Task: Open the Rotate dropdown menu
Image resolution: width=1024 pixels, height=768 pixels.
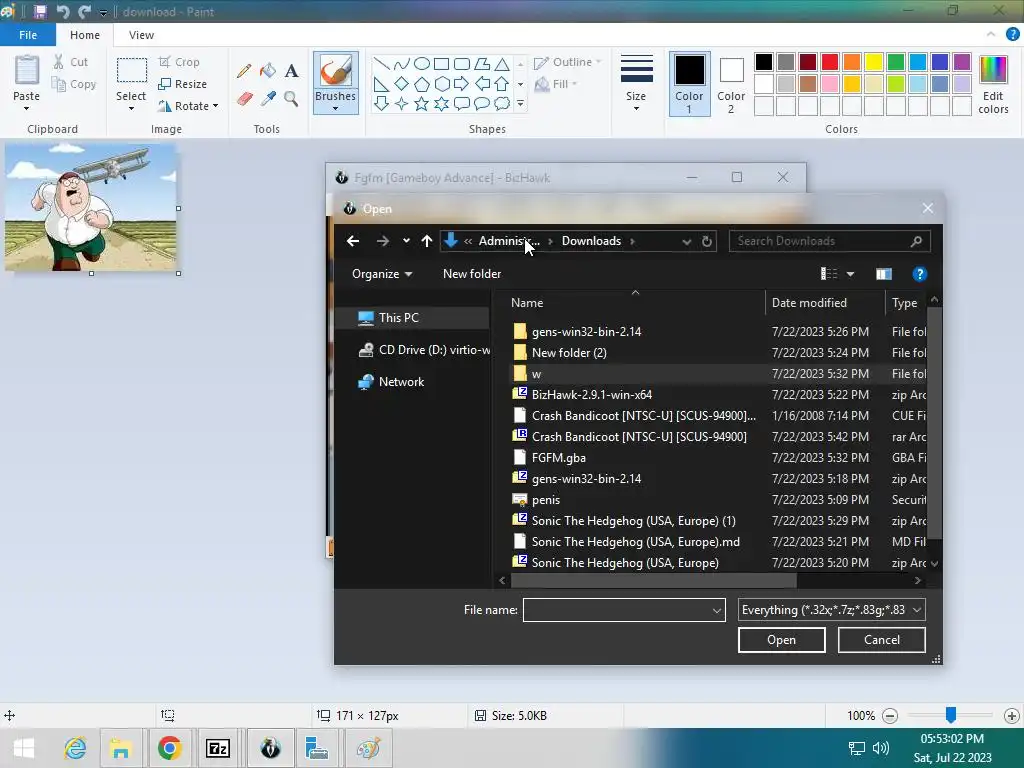Action: pos(216,106)
